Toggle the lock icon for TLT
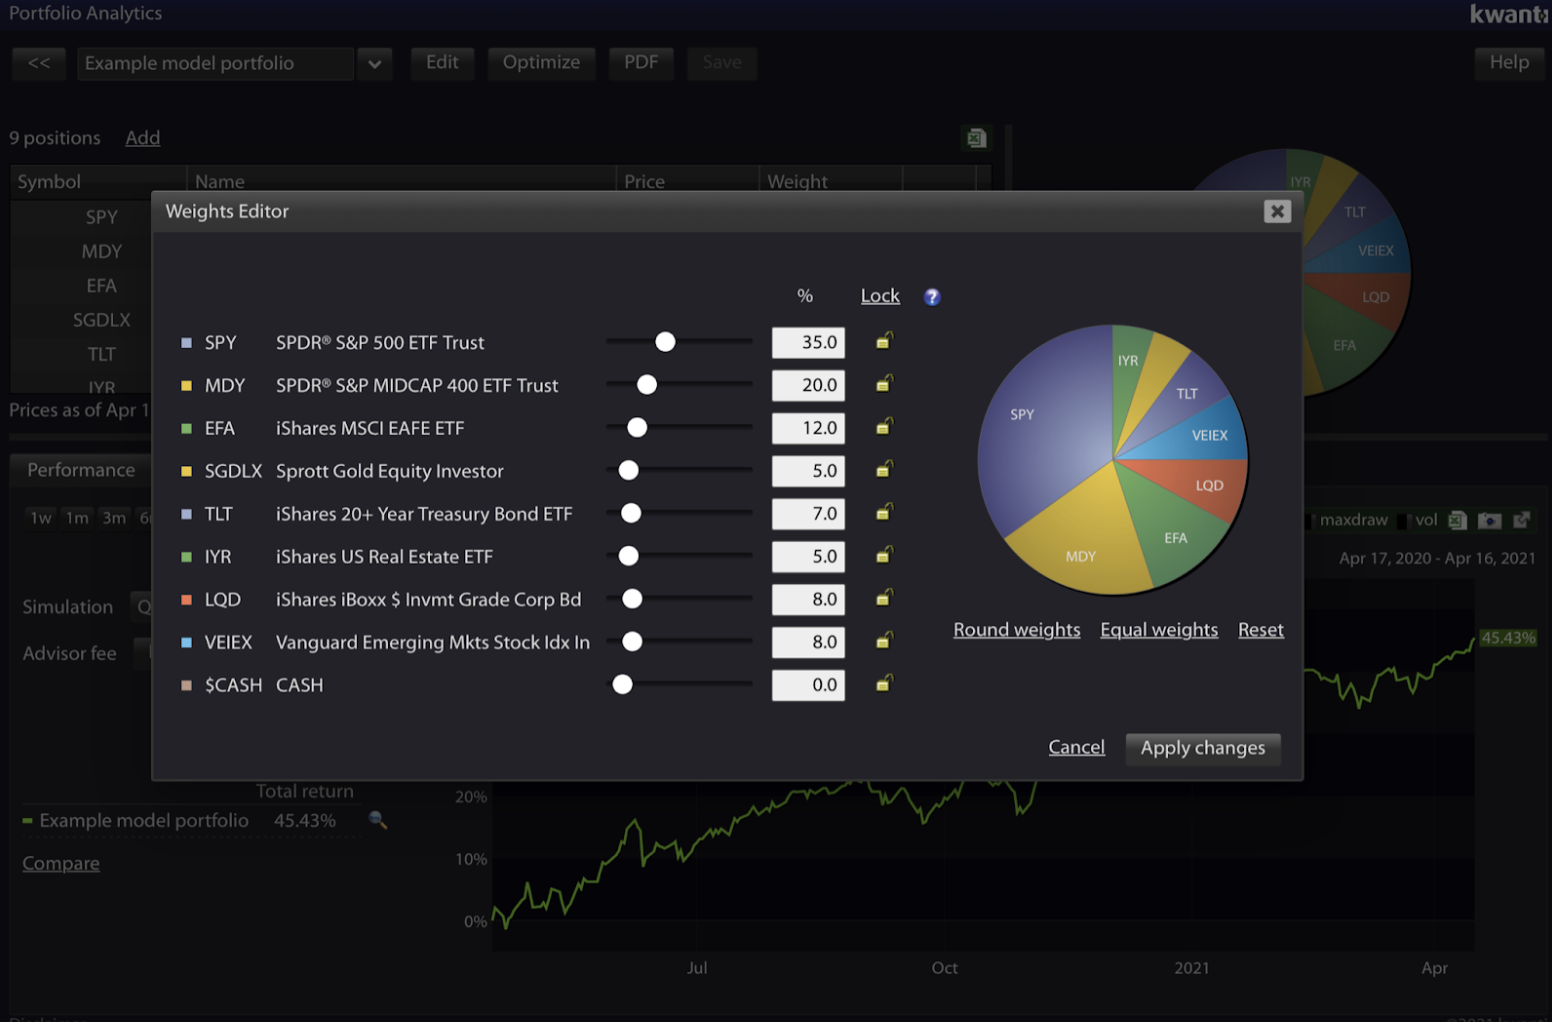 (884, 513)
